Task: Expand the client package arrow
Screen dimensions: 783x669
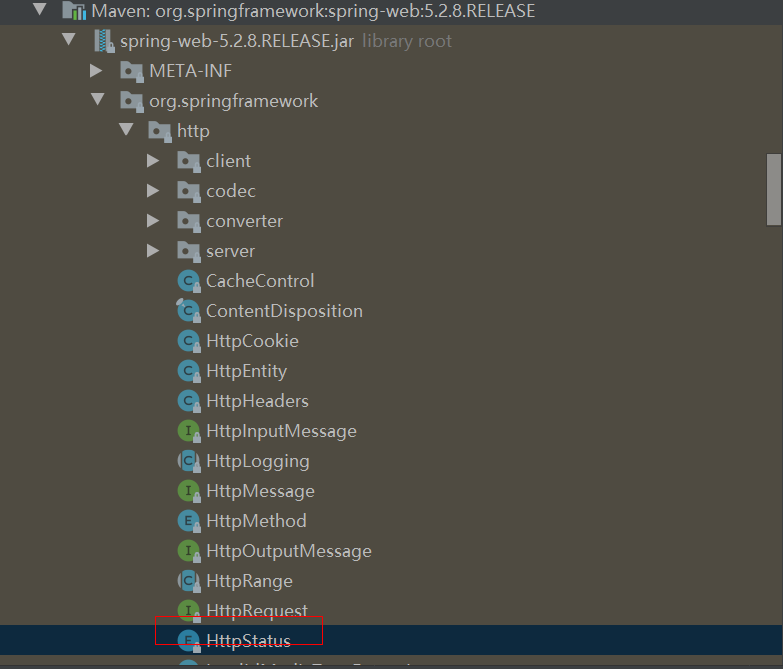Action: (153, 160)
